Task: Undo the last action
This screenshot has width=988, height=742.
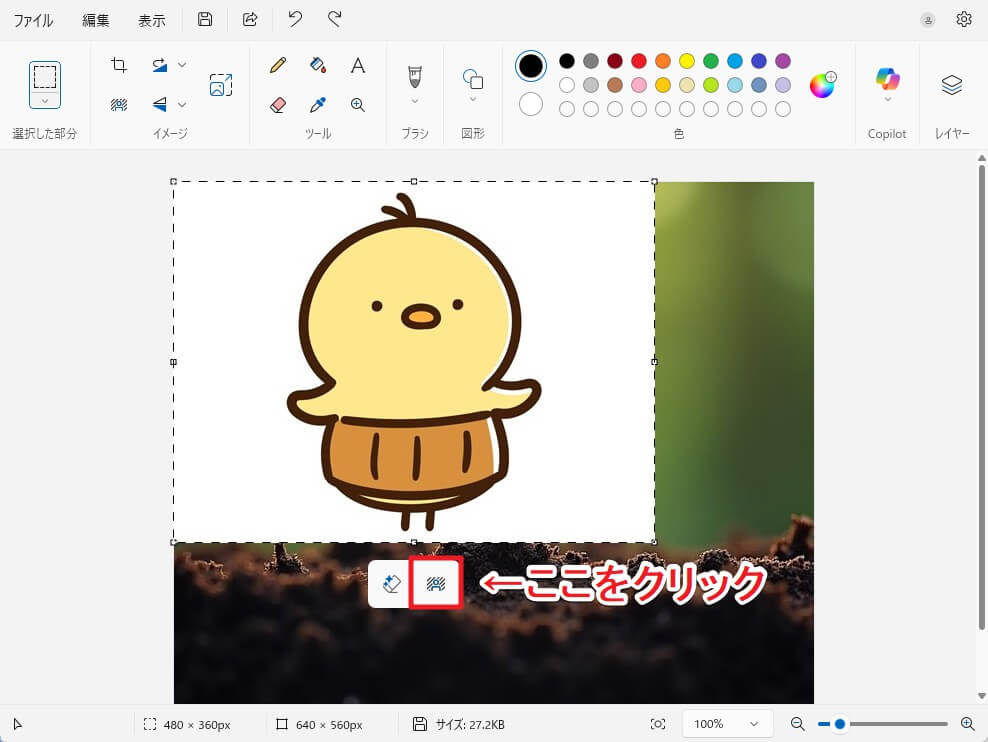Action: 295,20
